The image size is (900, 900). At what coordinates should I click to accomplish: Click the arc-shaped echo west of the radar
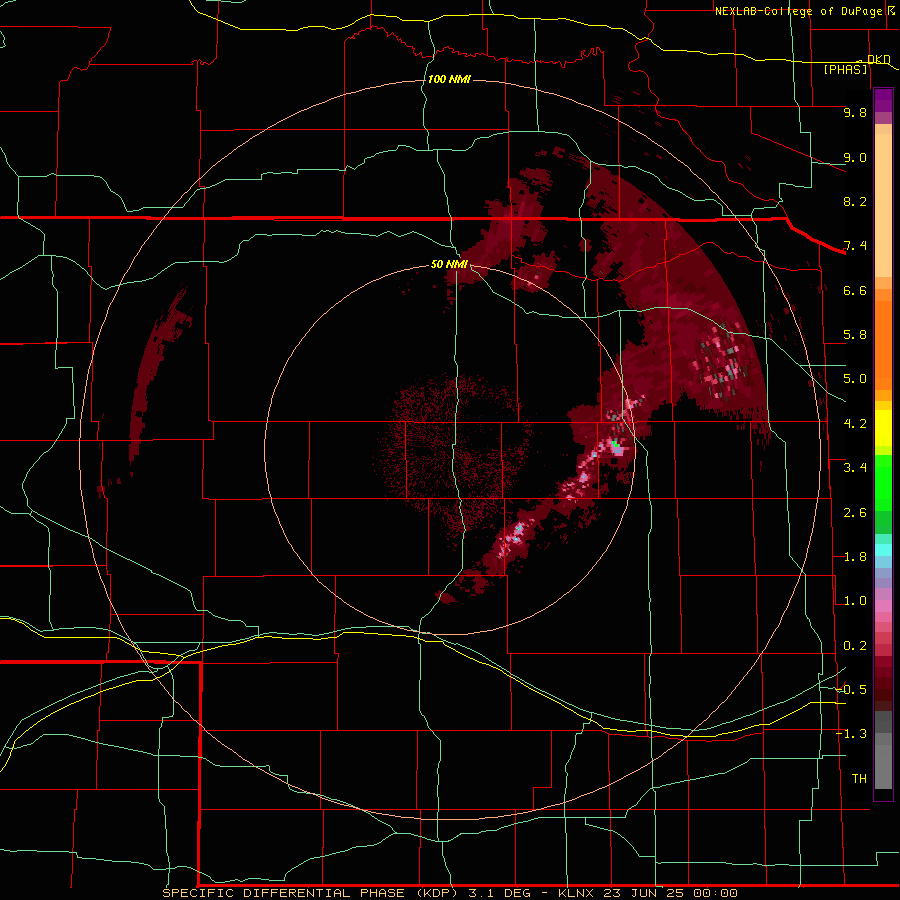(x=158, y=373)
